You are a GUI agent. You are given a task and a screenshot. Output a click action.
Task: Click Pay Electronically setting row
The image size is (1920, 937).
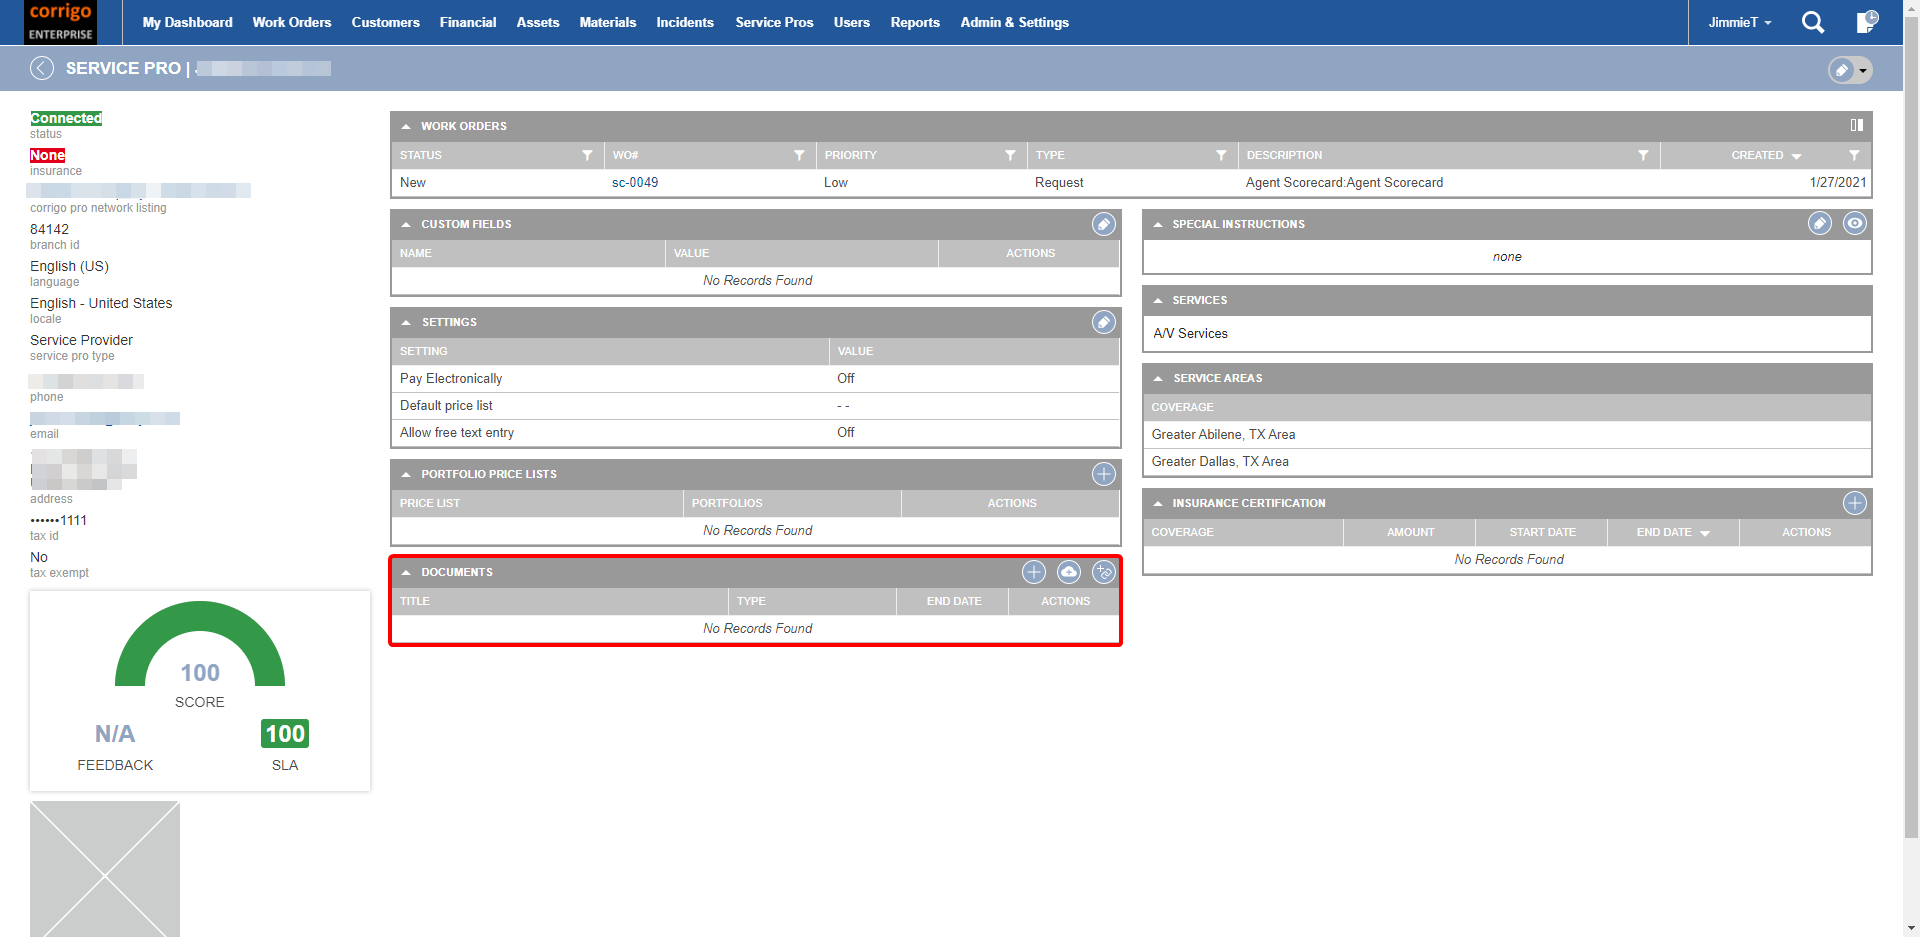pos(755,378)
